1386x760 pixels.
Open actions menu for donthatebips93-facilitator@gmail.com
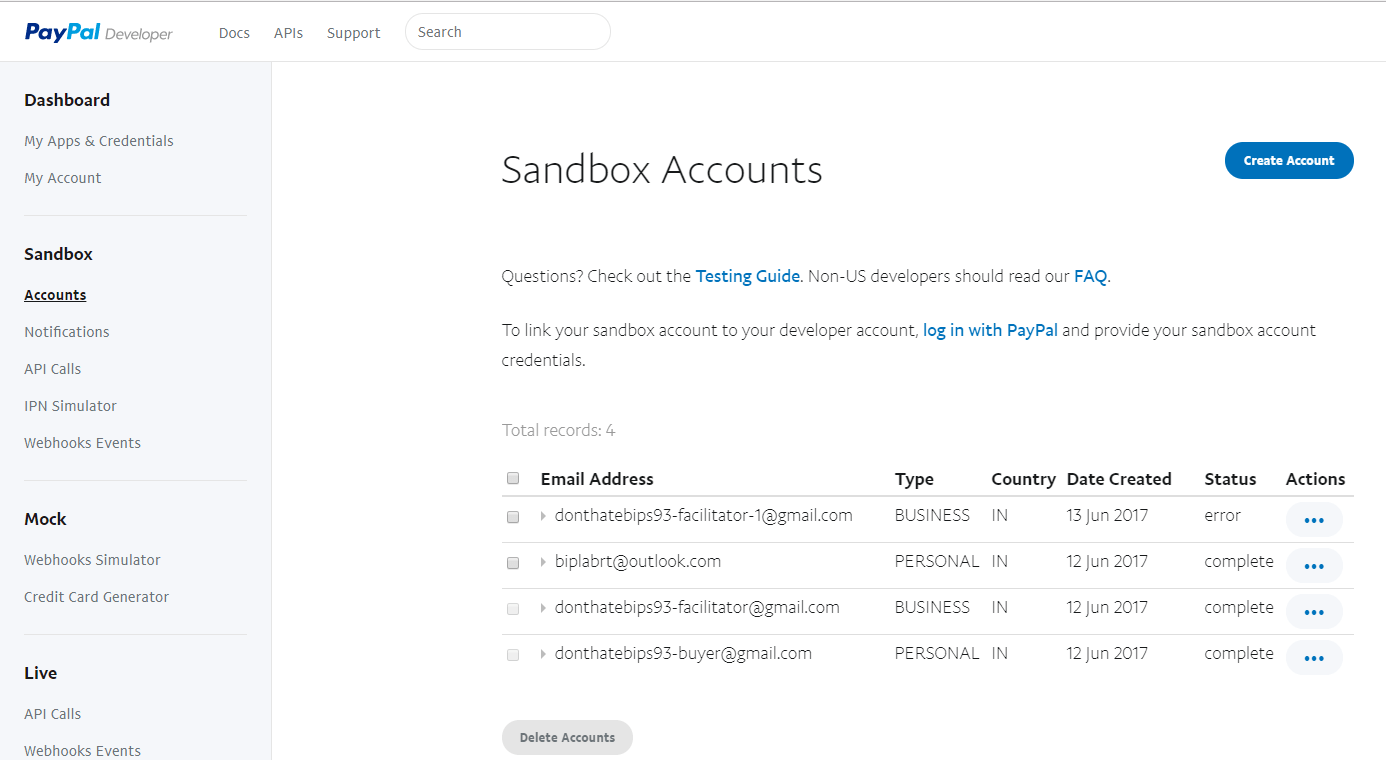click(x=1314, y=612)
